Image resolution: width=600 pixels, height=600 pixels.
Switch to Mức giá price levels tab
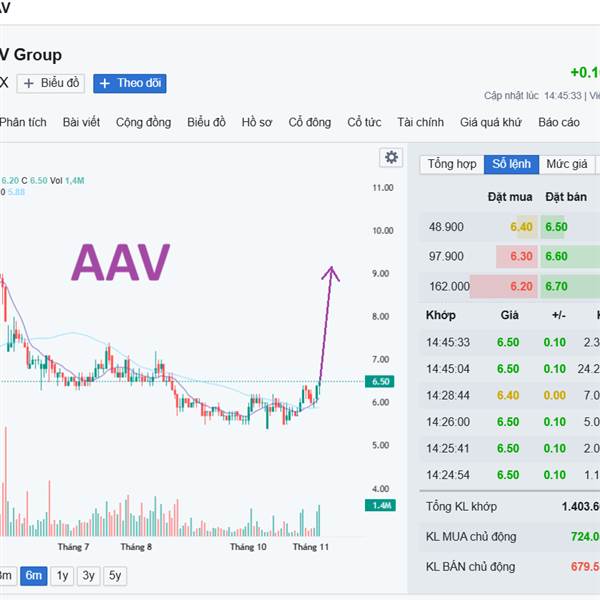tap(566, 164)
